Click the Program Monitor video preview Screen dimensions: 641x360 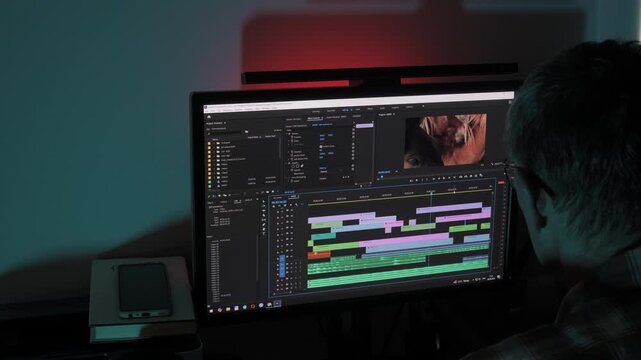pyautogui.click(x=445, y=140)
